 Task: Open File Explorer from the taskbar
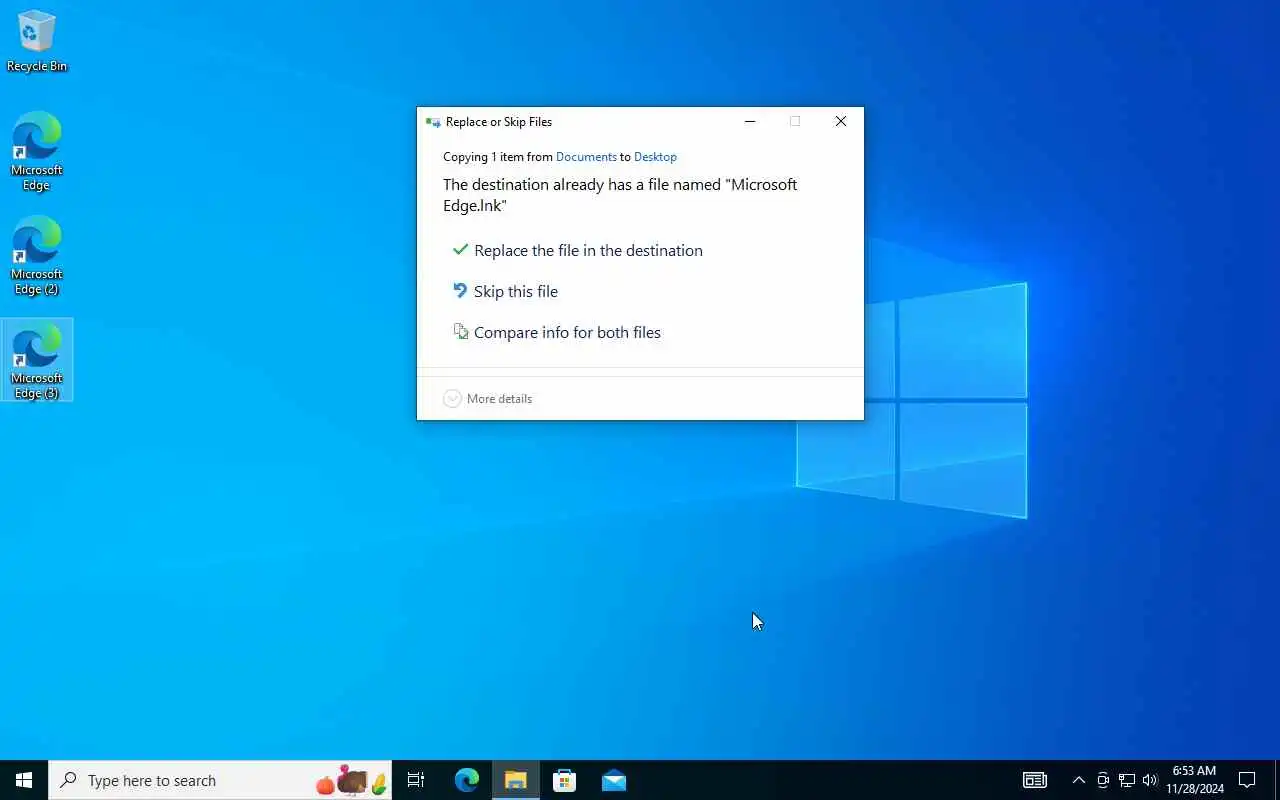(x=515, y=780)
